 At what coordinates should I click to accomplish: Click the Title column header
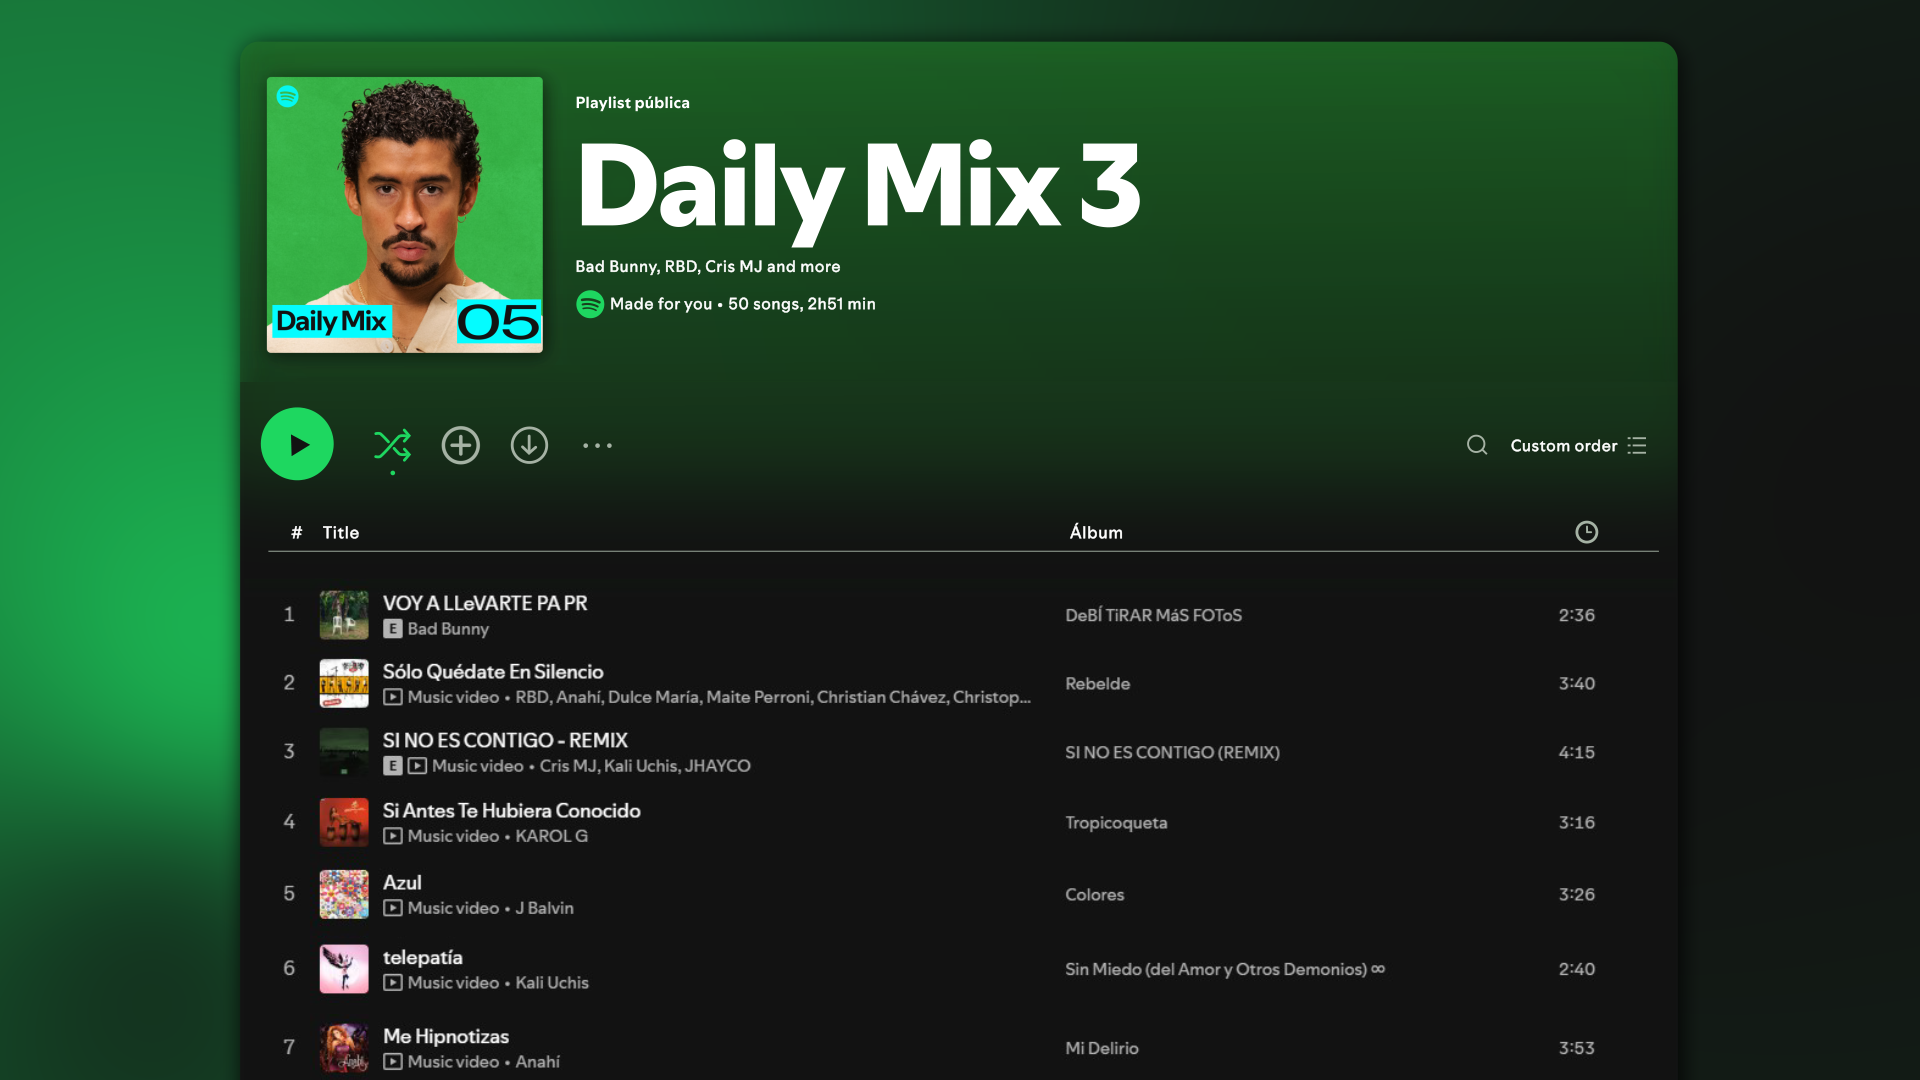[340, 533]
